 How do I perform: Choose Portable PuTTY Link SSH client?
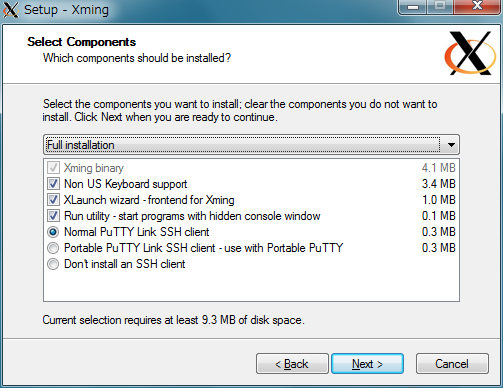point(53,248)
